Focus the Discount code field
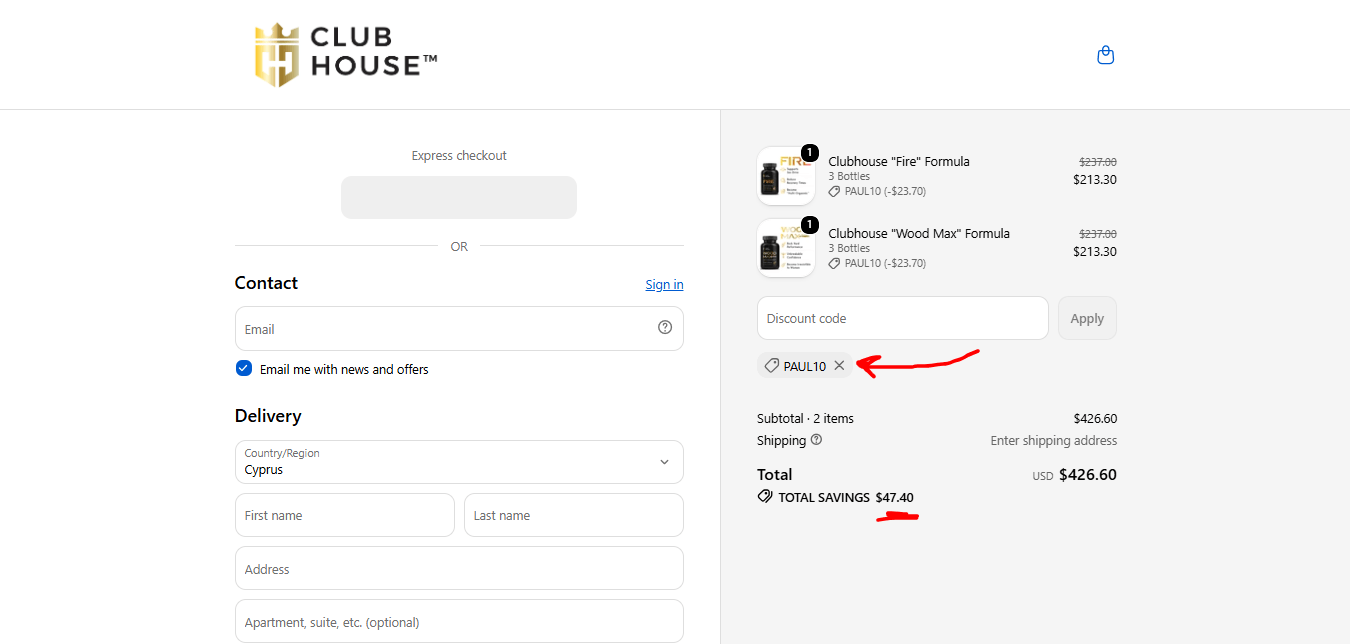This screenshot has height=644, width=1350. [x=903, y=318]
